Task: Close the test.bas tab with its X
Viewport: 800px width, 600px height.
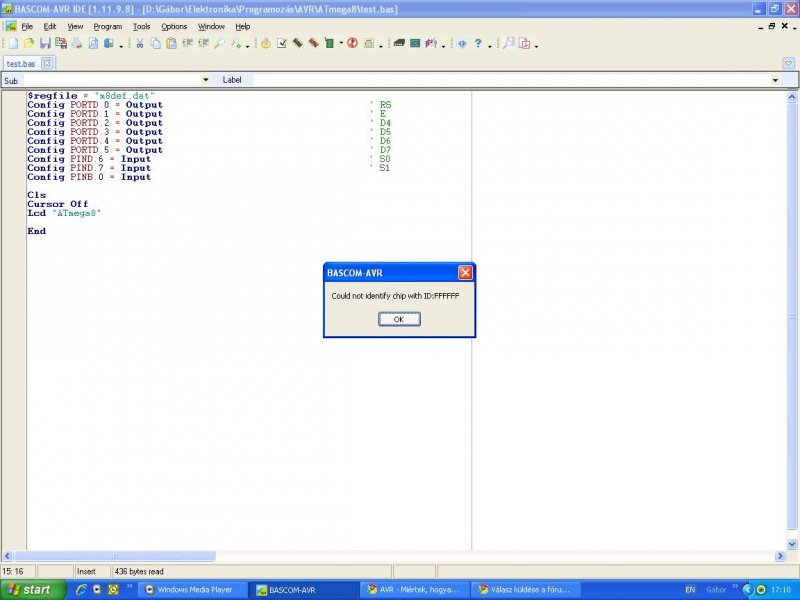Action: click(47, 63)
